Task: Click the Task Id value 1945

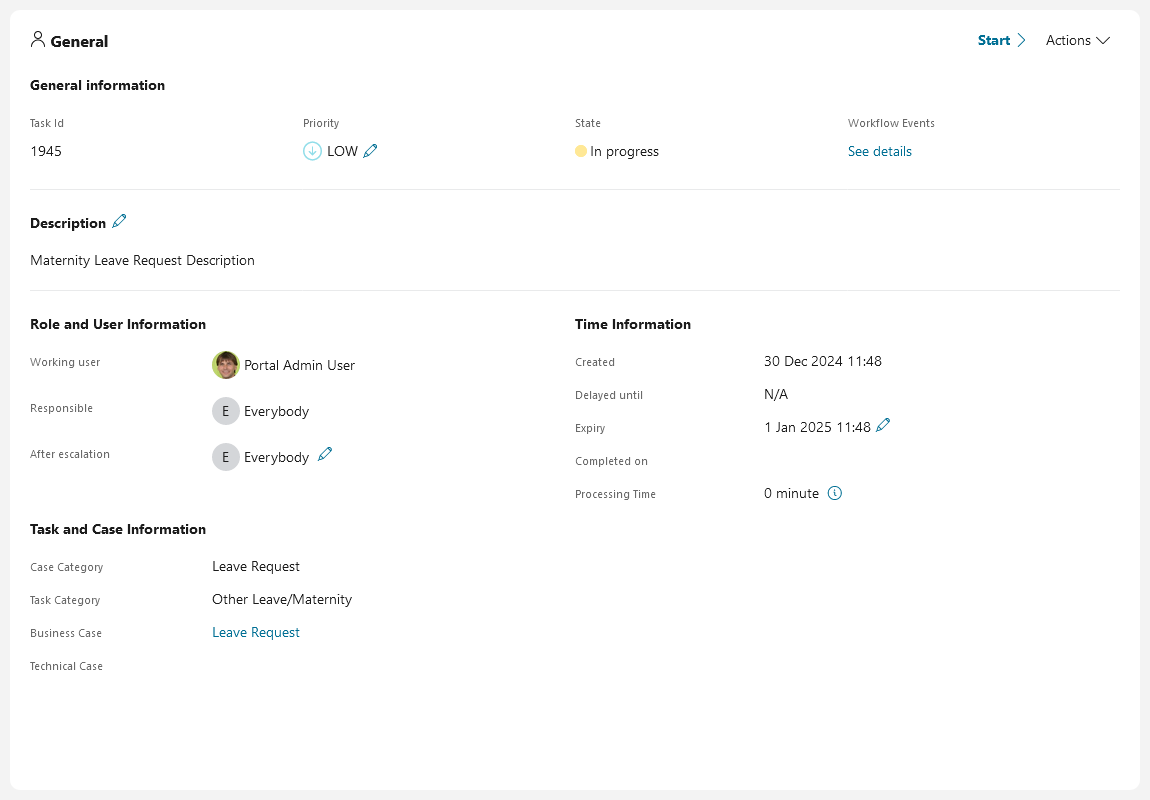Action: tap(46, 151)
